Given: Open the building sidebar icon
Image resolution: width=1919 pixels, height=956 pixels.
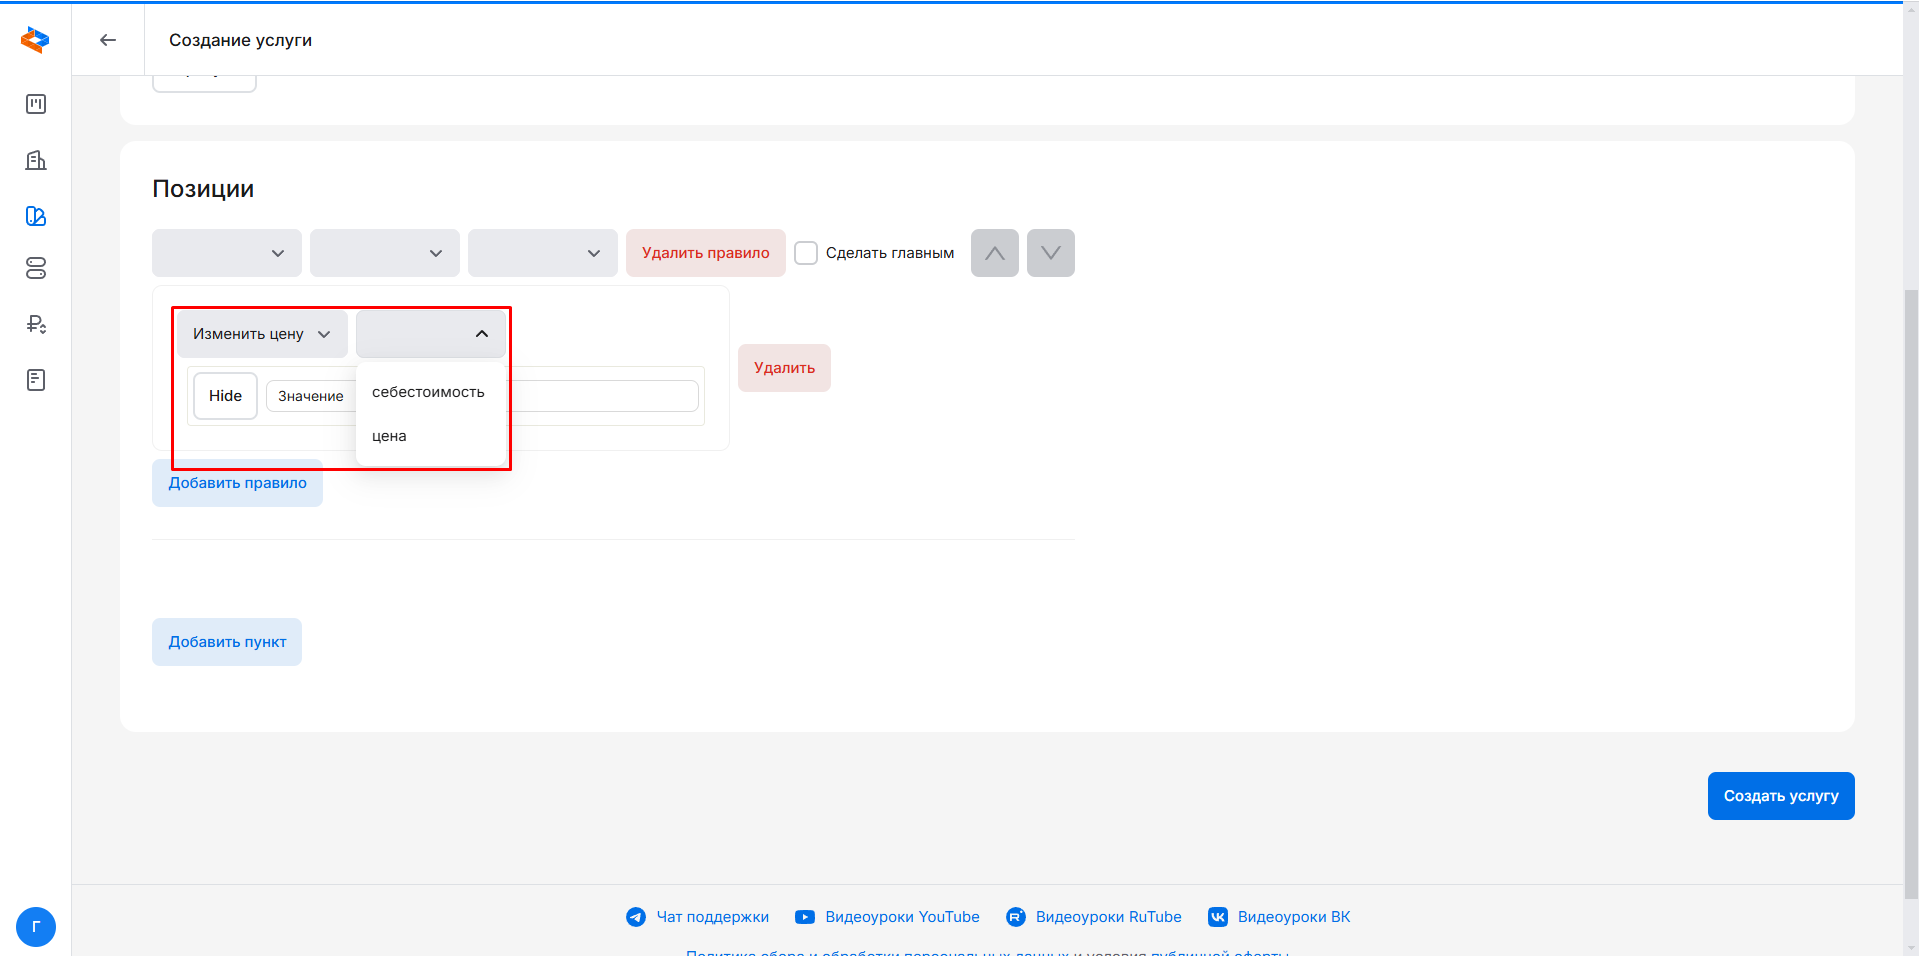Looking at the screenshot, I should 36,160.
